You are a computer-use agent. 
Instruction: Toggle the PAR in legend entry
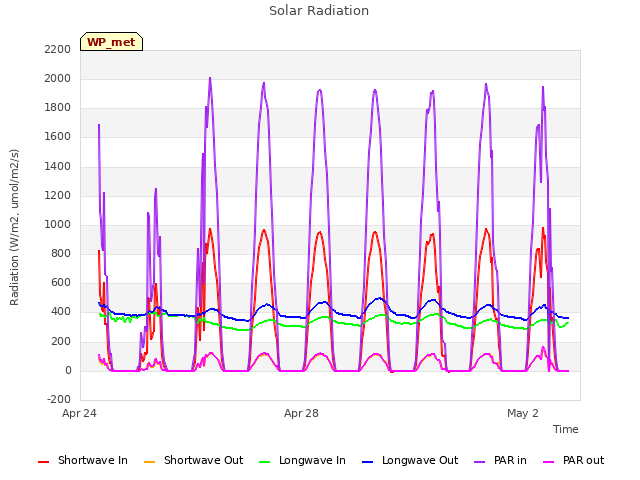(500, 460)
